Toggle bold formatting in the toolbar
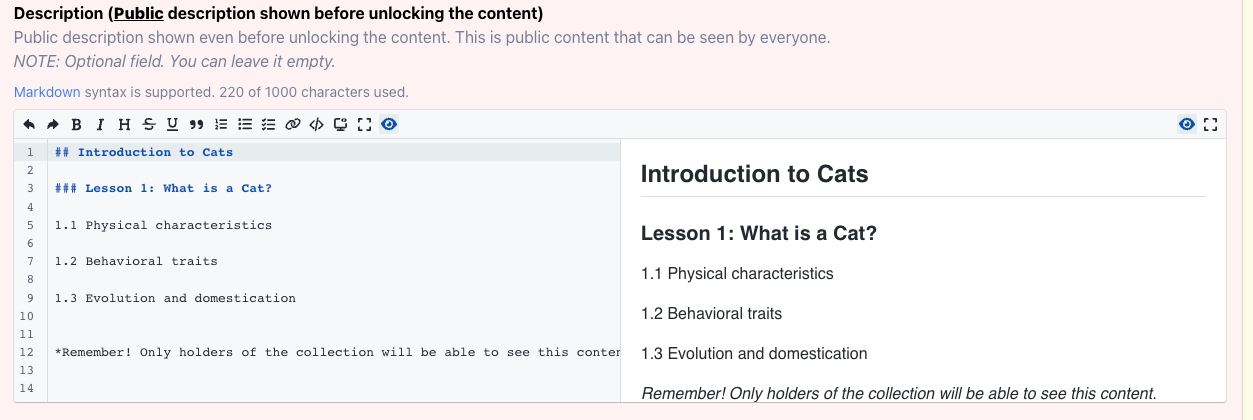 [x=77, y=125]
